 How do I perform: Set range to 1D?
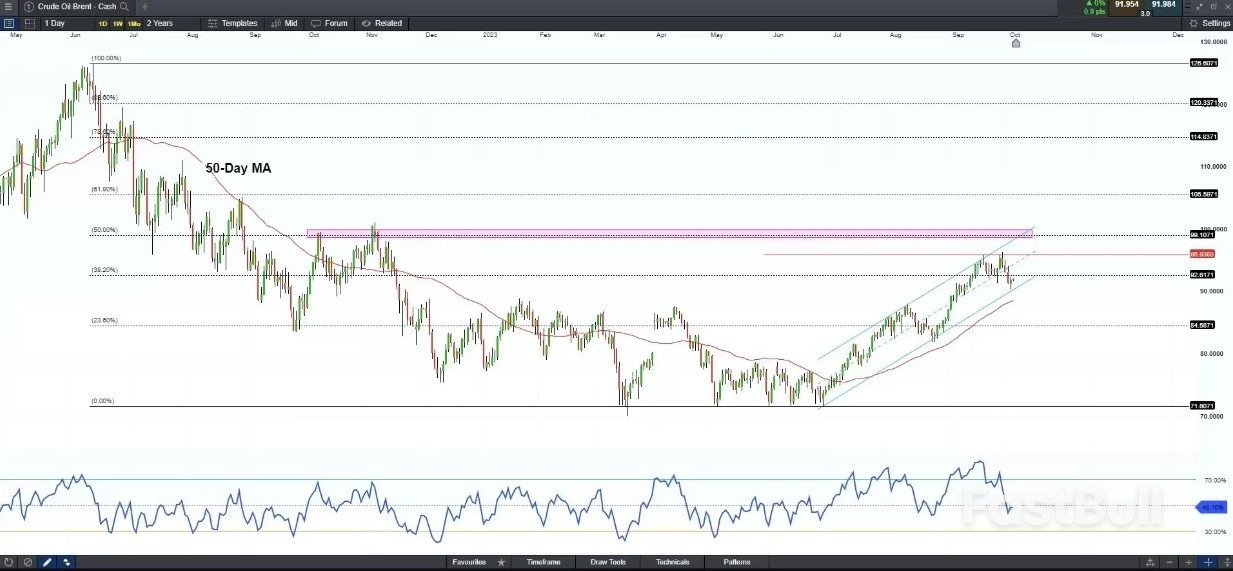[103, 23]
